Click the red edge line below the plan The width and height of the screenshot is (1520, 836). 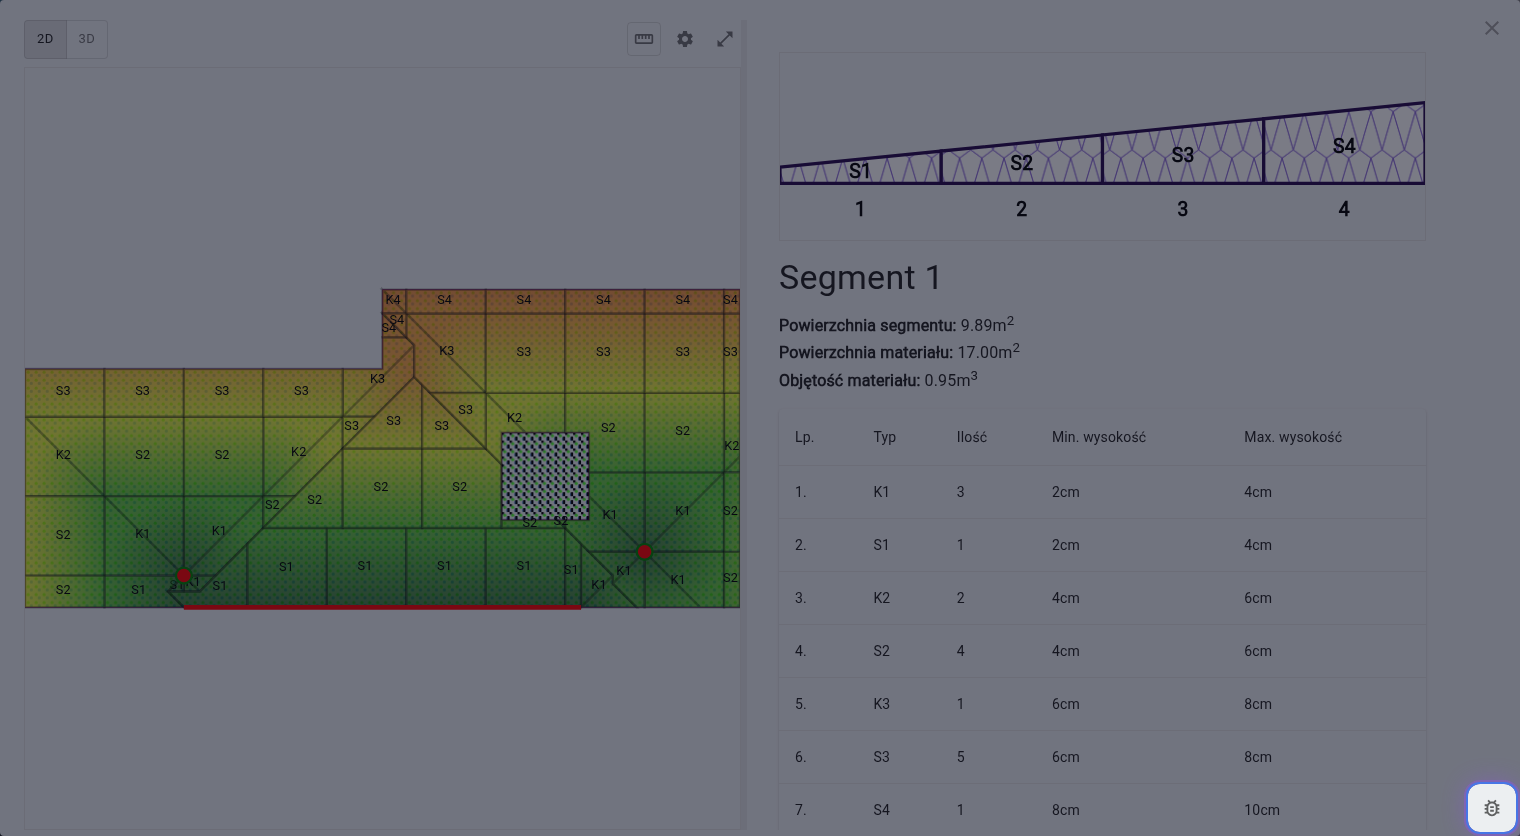tap(382, 607)
